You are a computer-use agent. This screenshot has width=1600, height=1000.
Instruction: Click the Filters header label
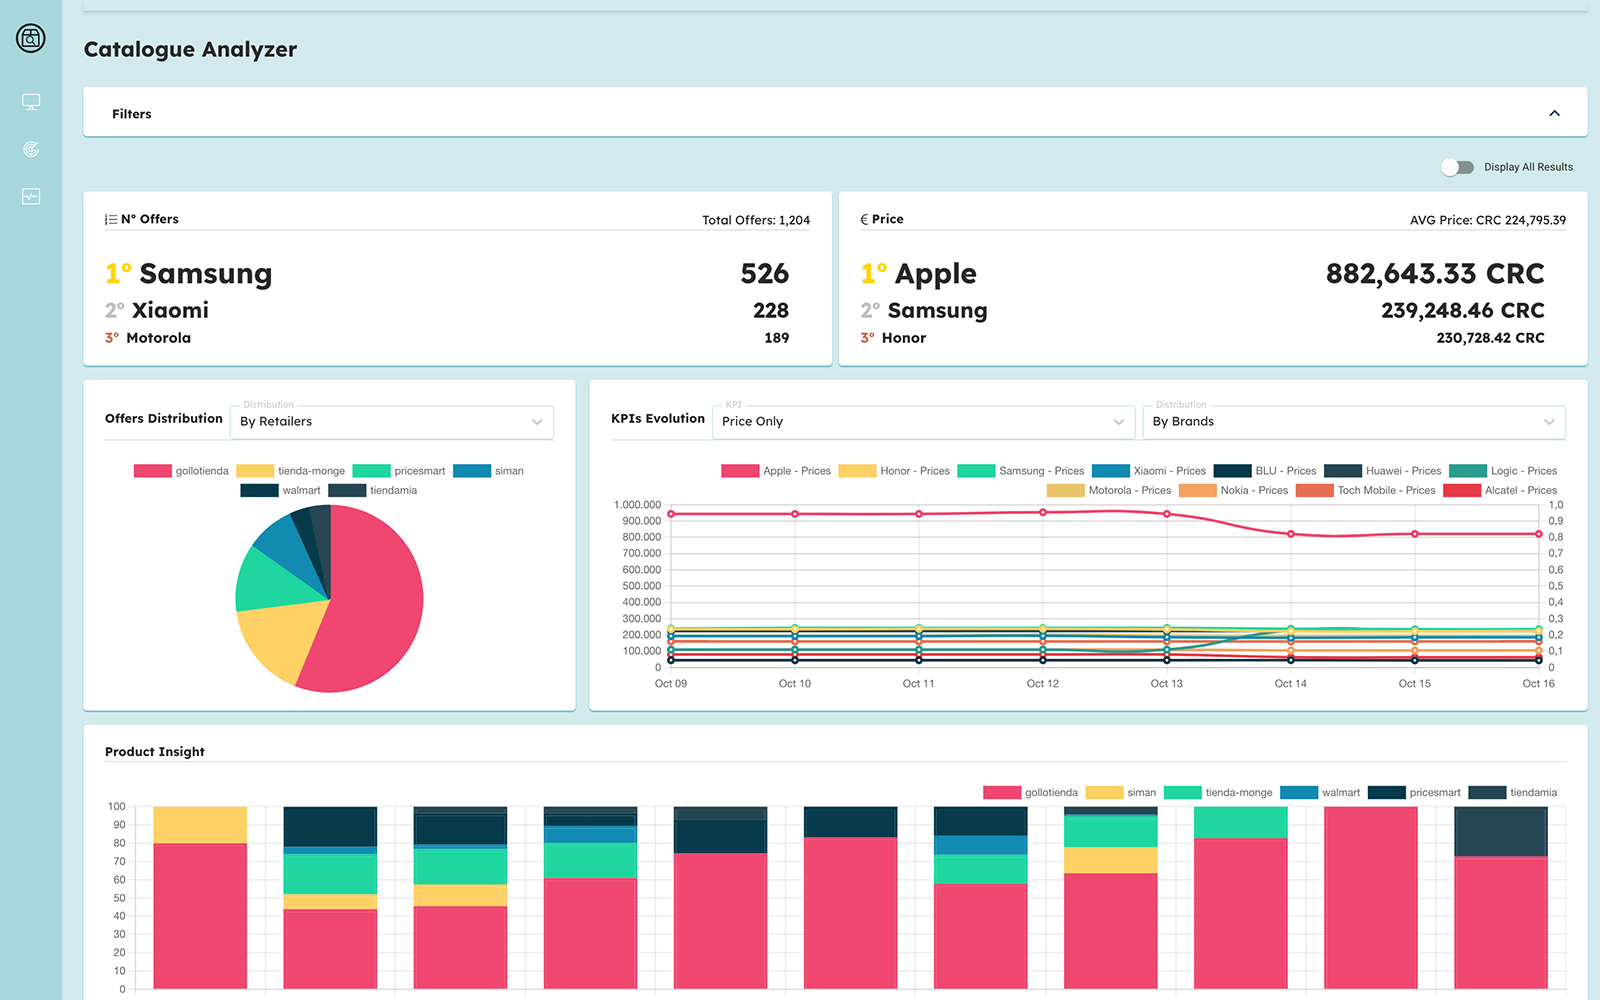[x=132, y=114]
